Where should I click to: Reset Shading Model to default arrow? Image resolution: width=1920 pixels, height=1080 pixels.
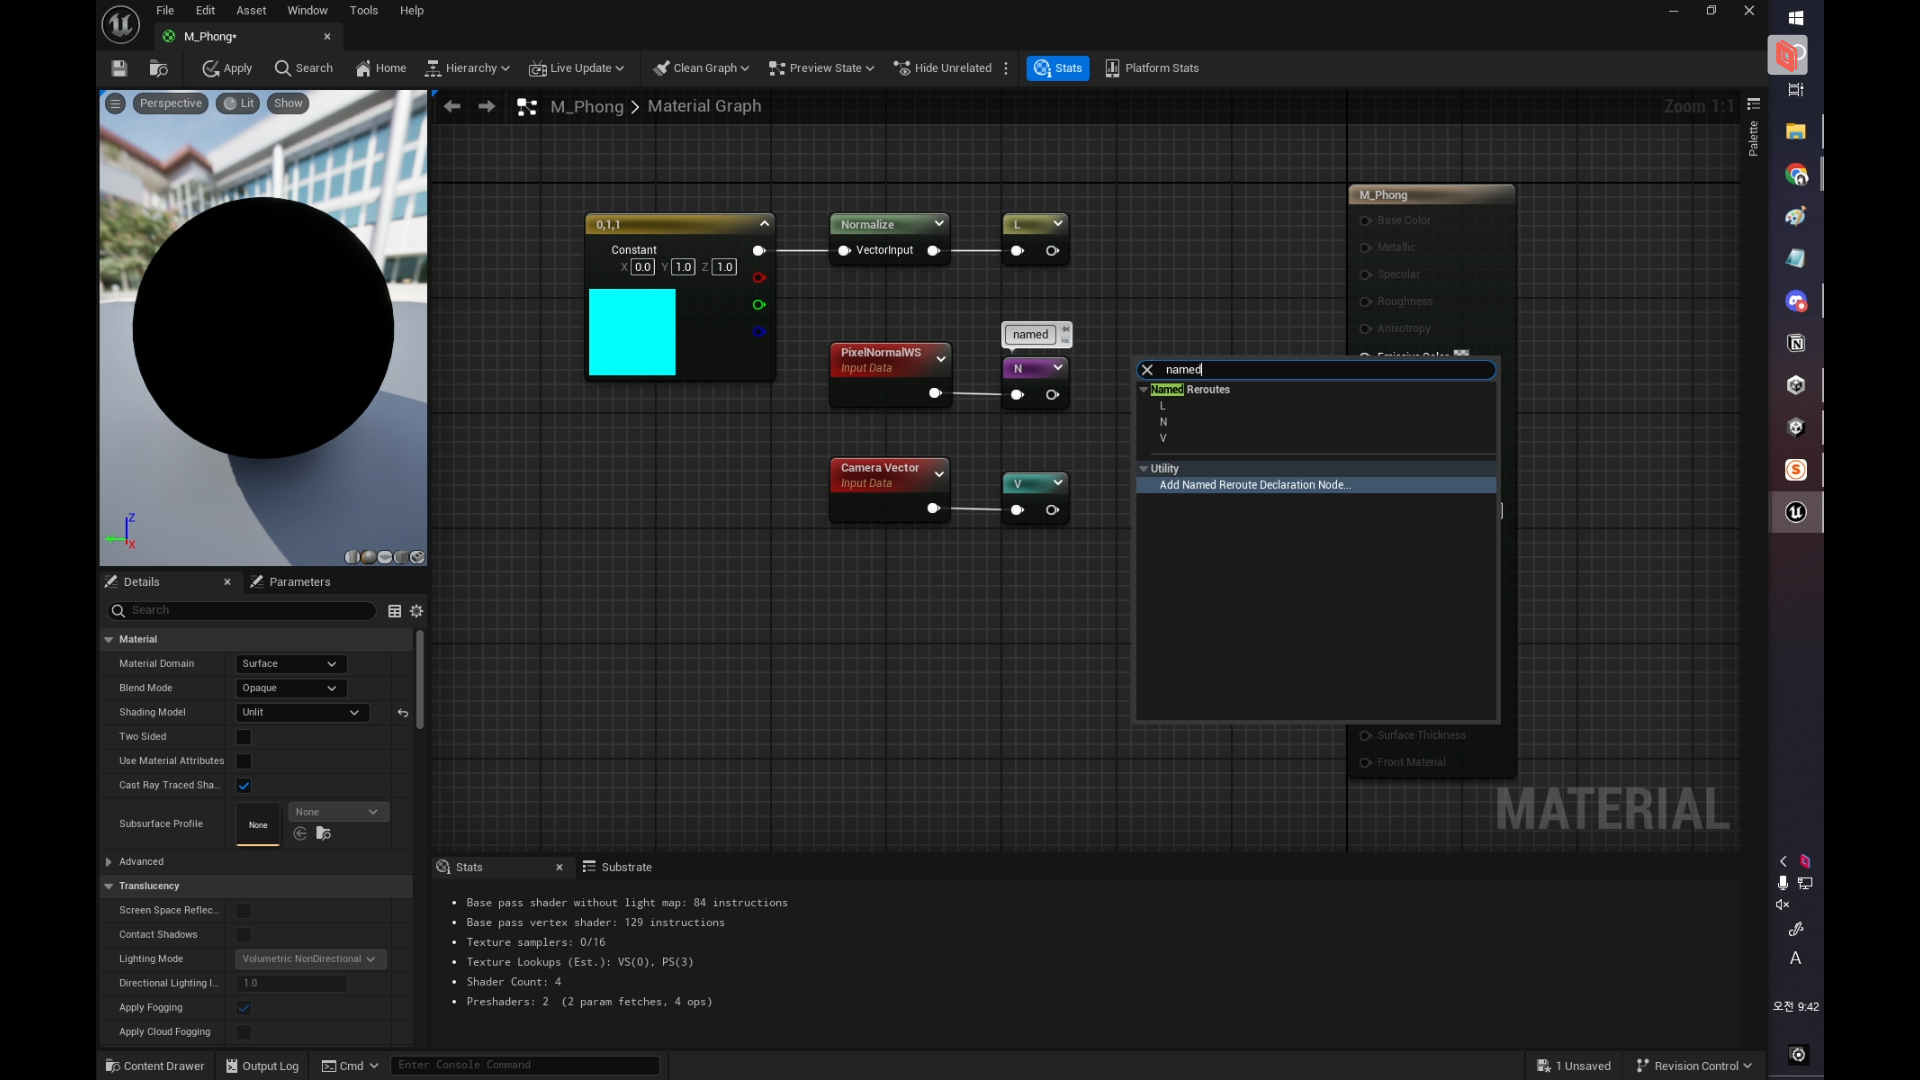click(403, 713)
